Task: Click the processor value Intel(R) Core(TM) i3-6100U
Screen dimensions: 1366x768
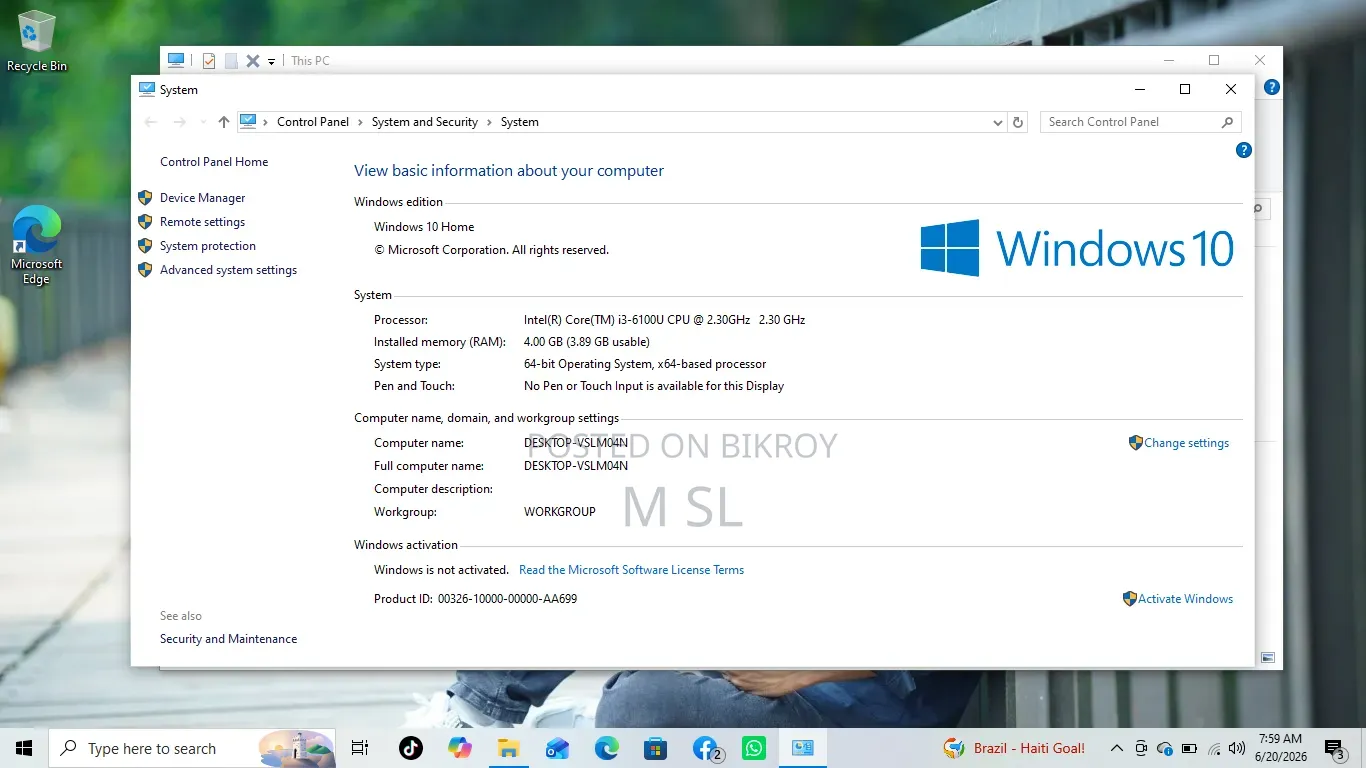Action: pyautogui.click(x=664, y=320)
